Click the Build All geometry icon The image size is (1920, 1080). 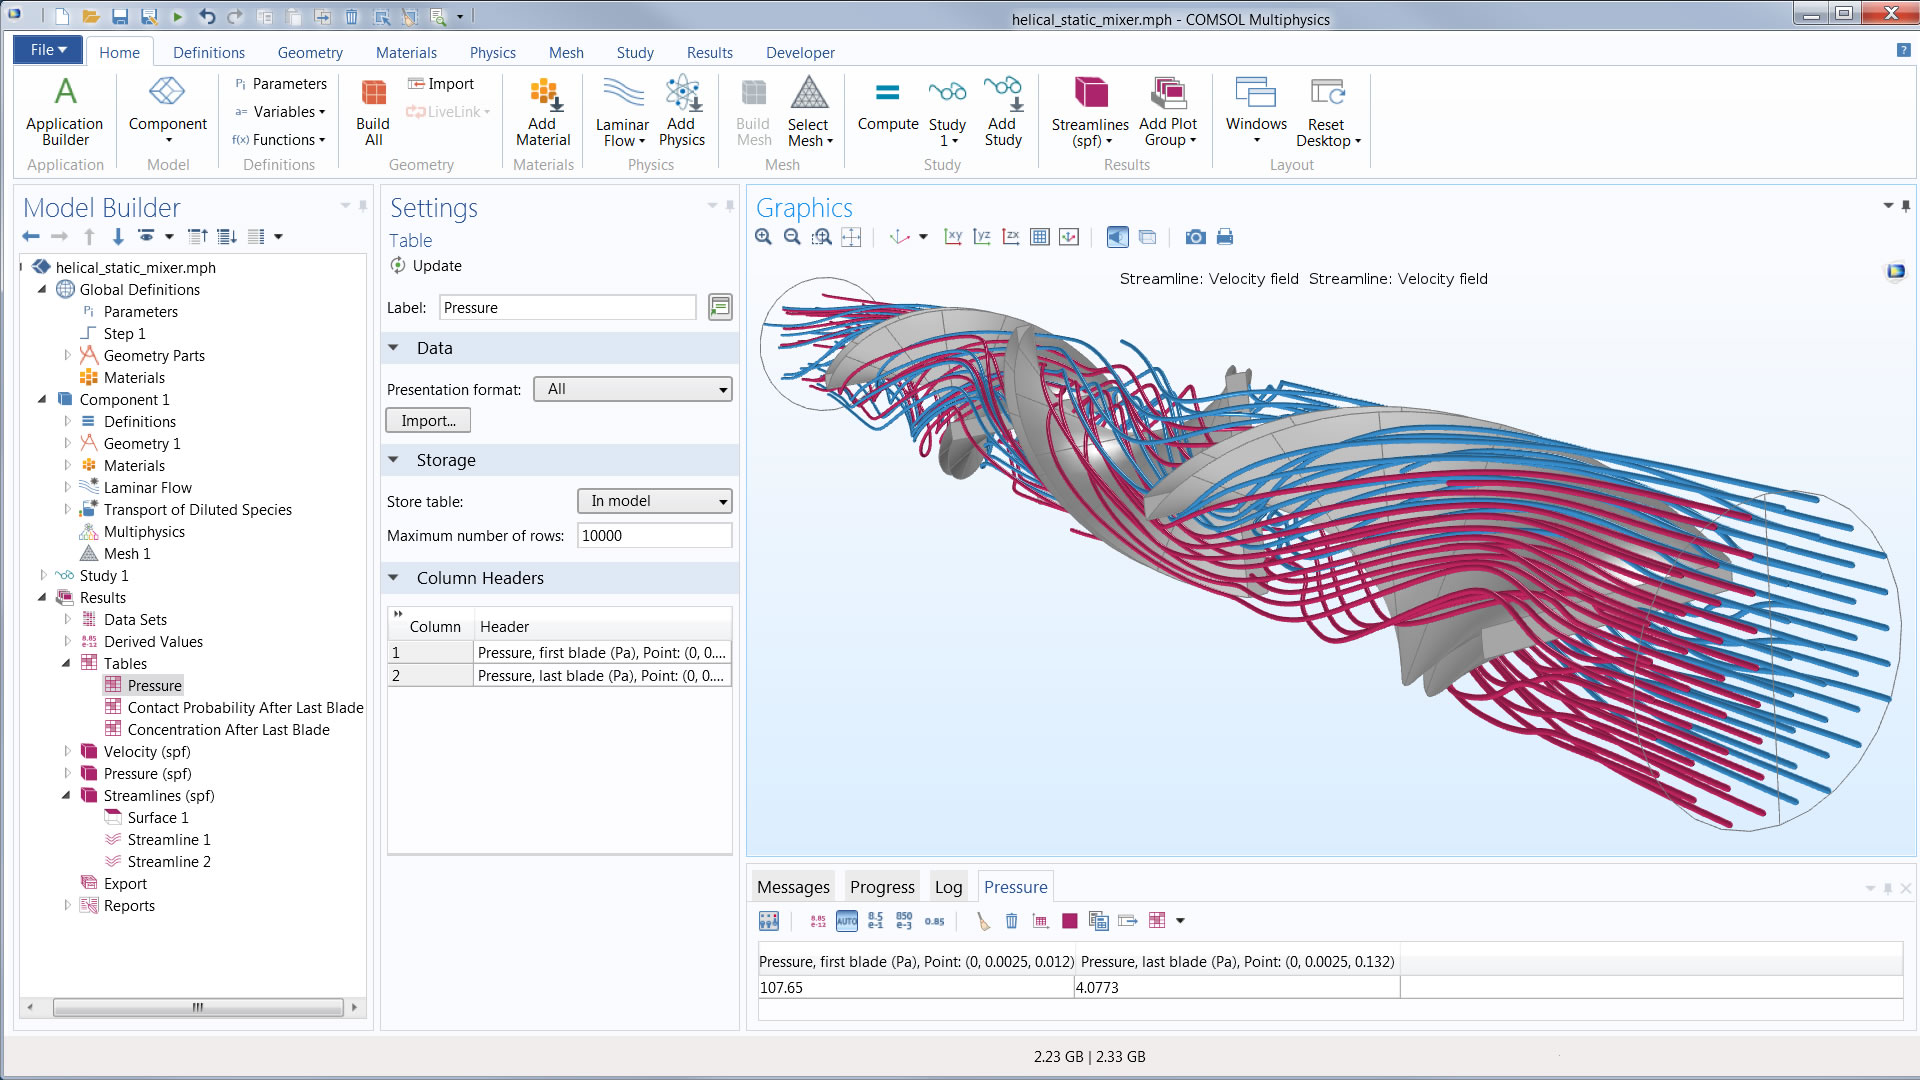pyautogui.click(x=373, y=112)
